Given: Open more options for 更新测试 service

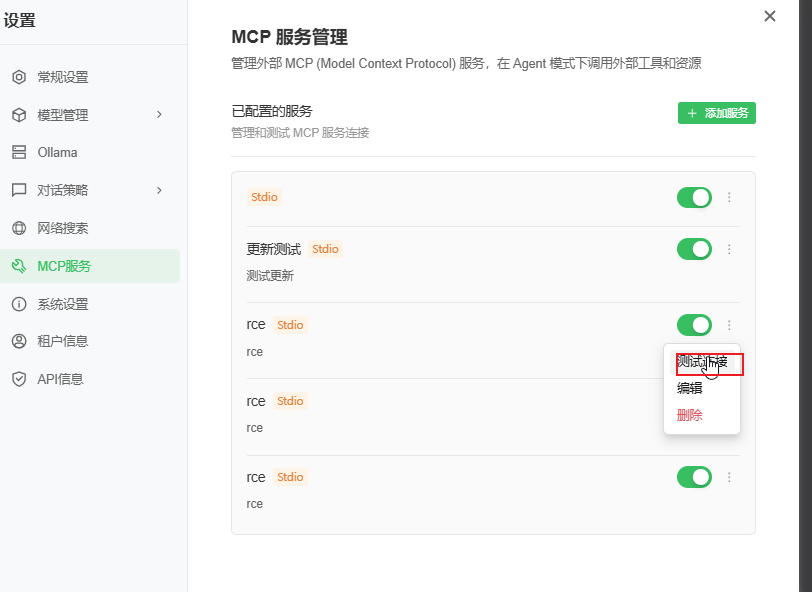Looking at the screenshot, I should (x=729, y=249).
